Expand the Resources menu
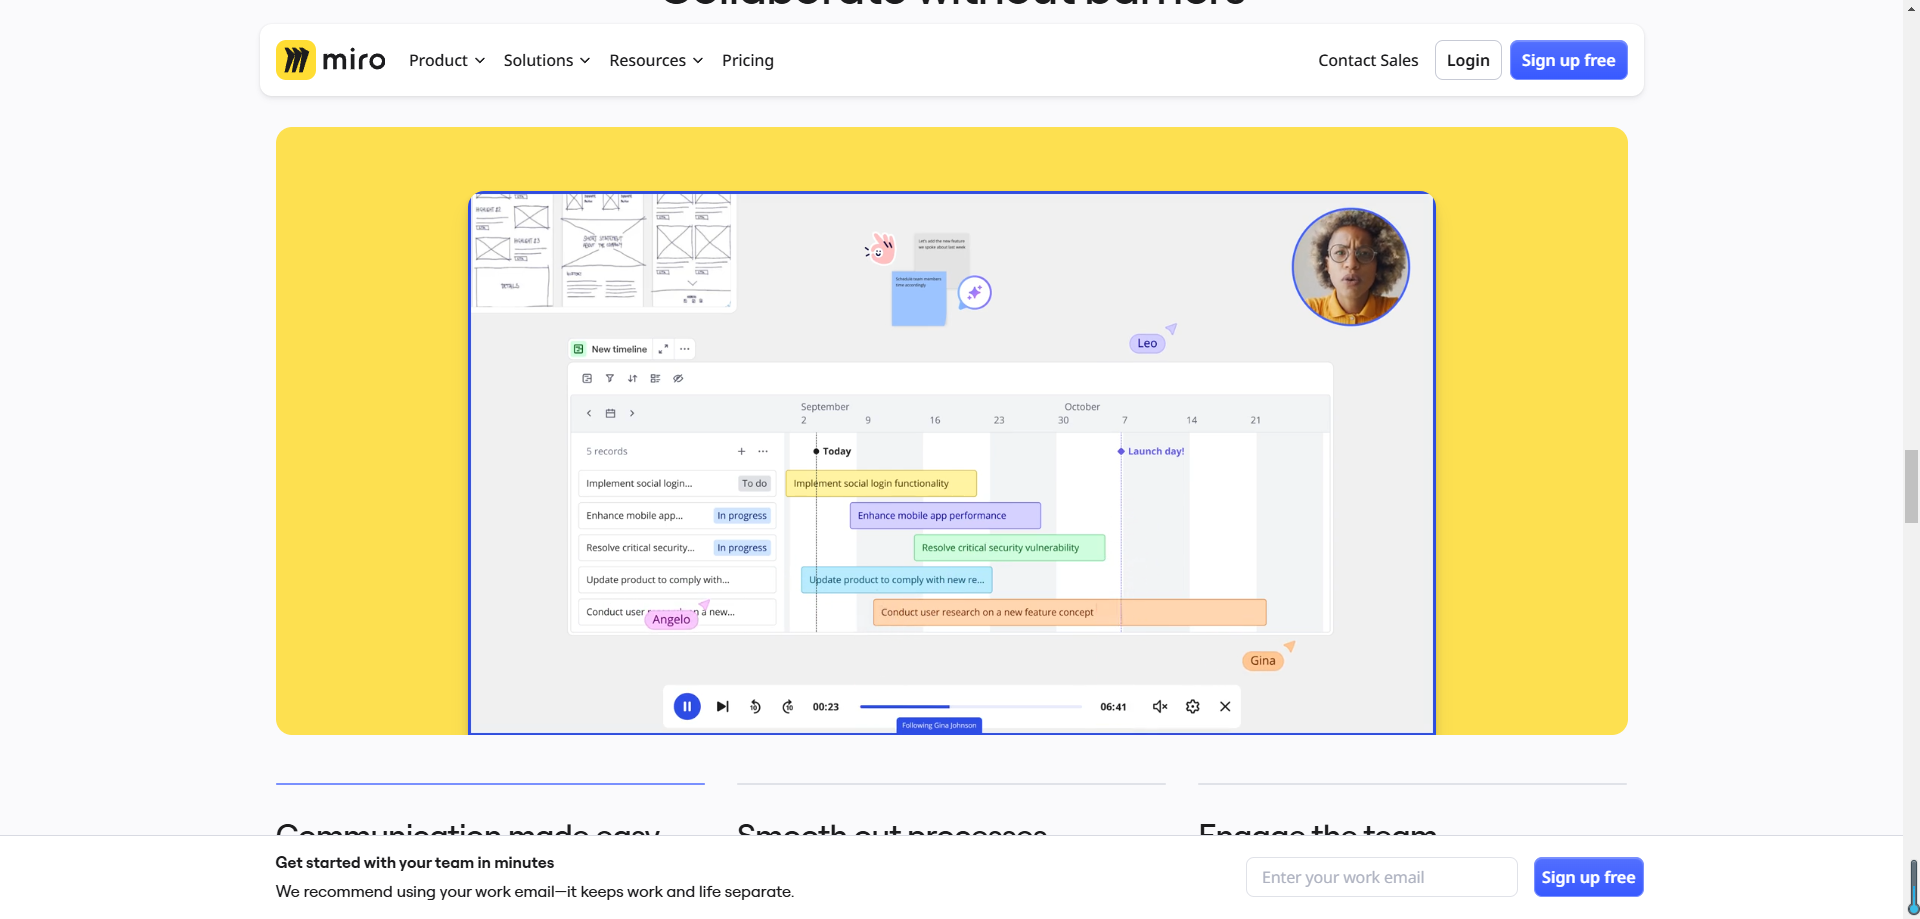This screenshot has height=919, width=1920. click(656, 60)
